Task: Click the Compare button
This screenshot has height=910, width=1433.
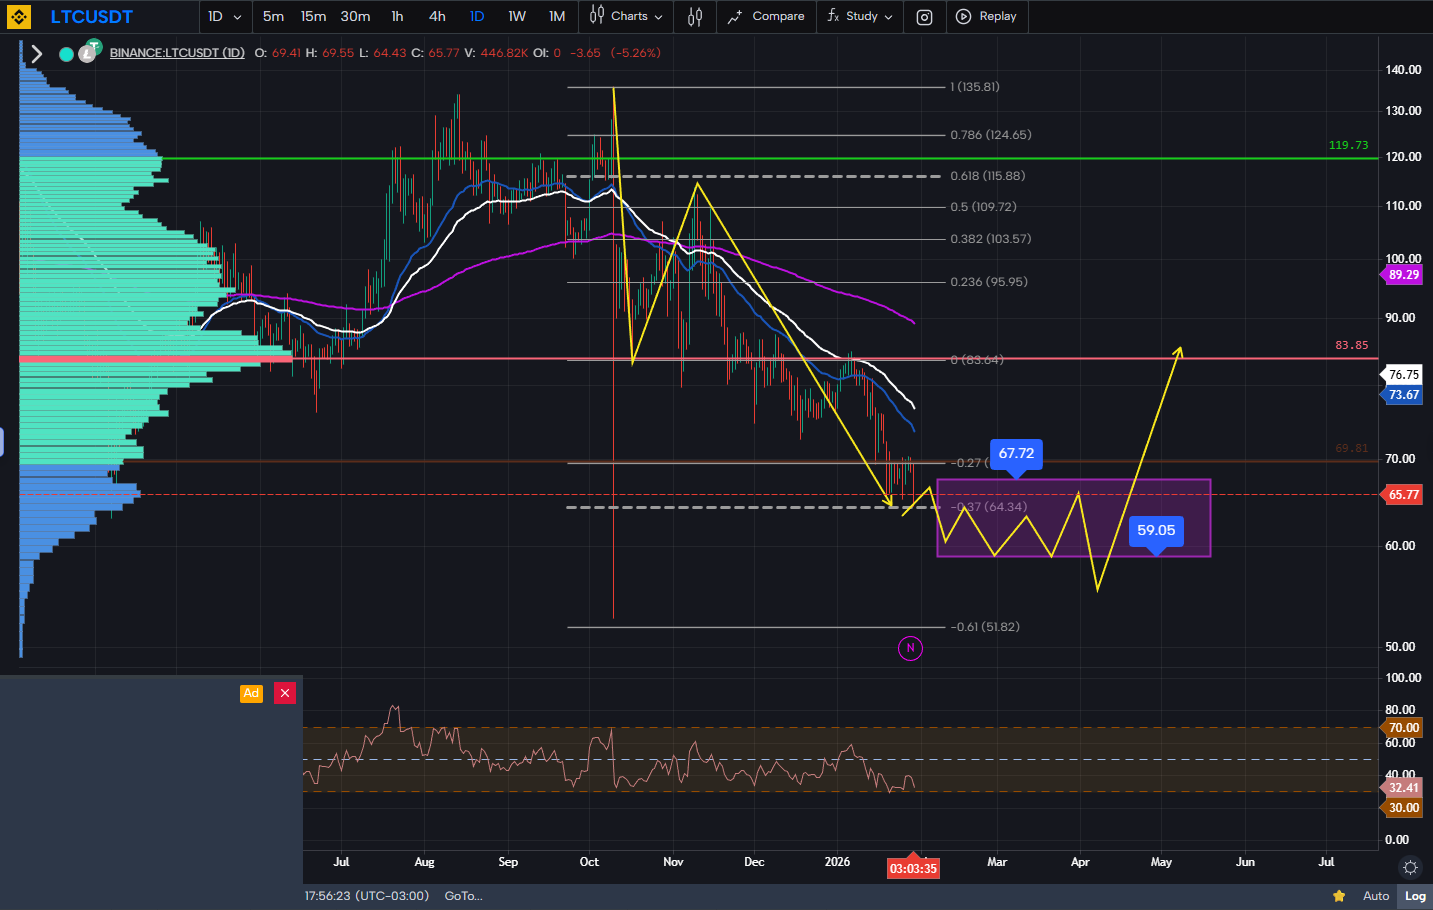Action: [x=766, y=17]
